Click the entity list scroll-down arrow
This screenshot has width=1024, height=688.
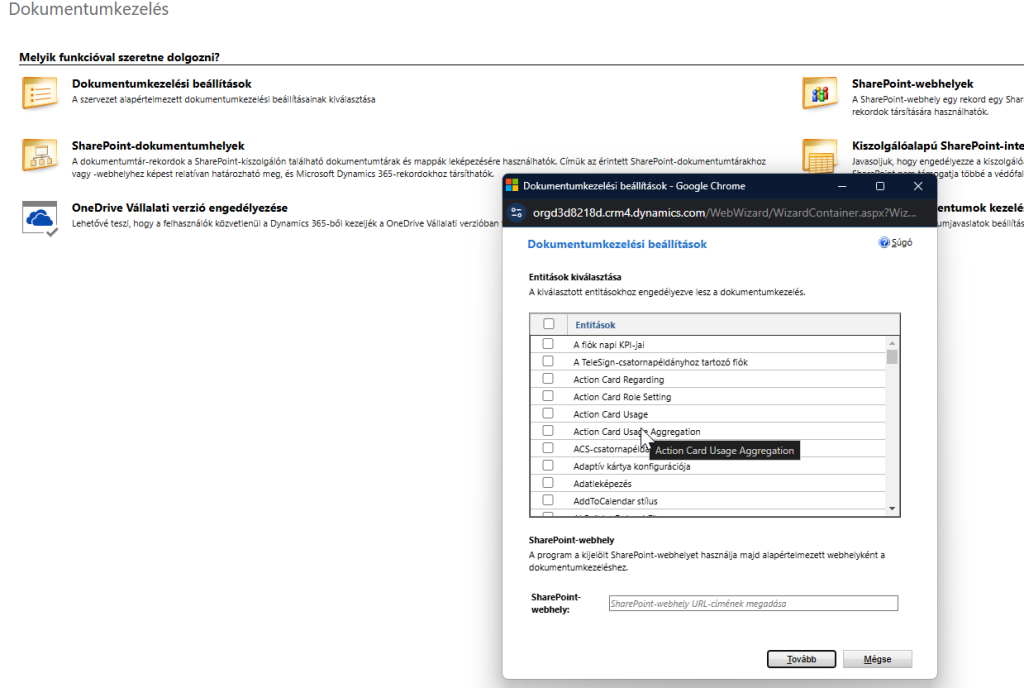tap(893, 509)
